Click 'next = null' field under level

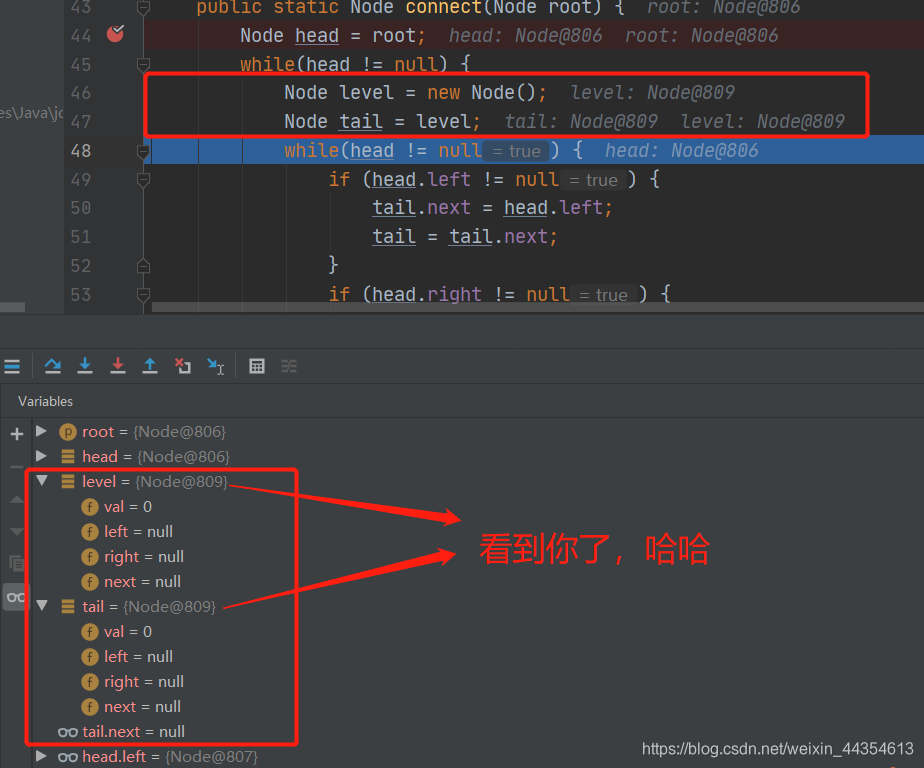[131, 582]
